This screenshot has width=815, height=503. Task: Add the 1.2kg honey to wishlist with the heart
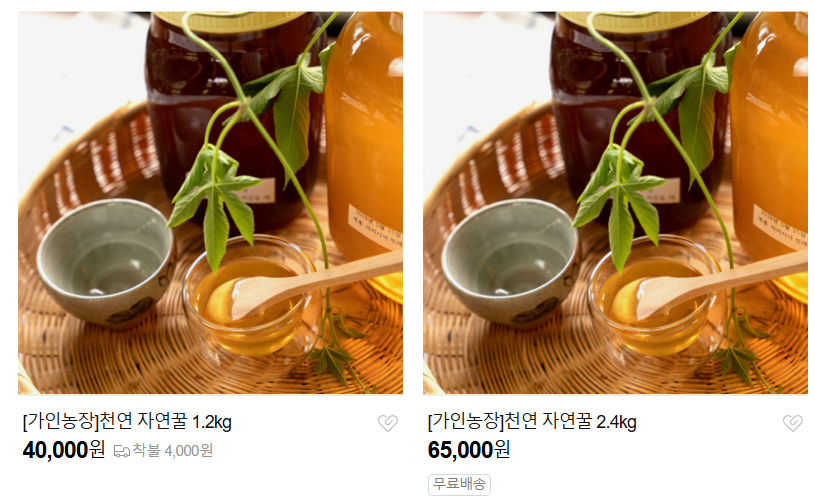tap(388, 423)
